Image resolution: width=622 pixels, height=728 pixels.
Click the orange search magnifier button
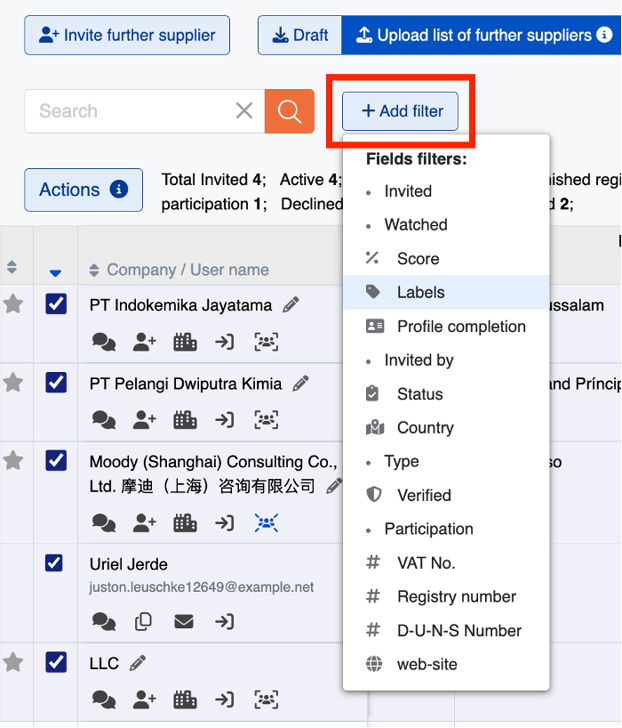[x=289, y=111]
